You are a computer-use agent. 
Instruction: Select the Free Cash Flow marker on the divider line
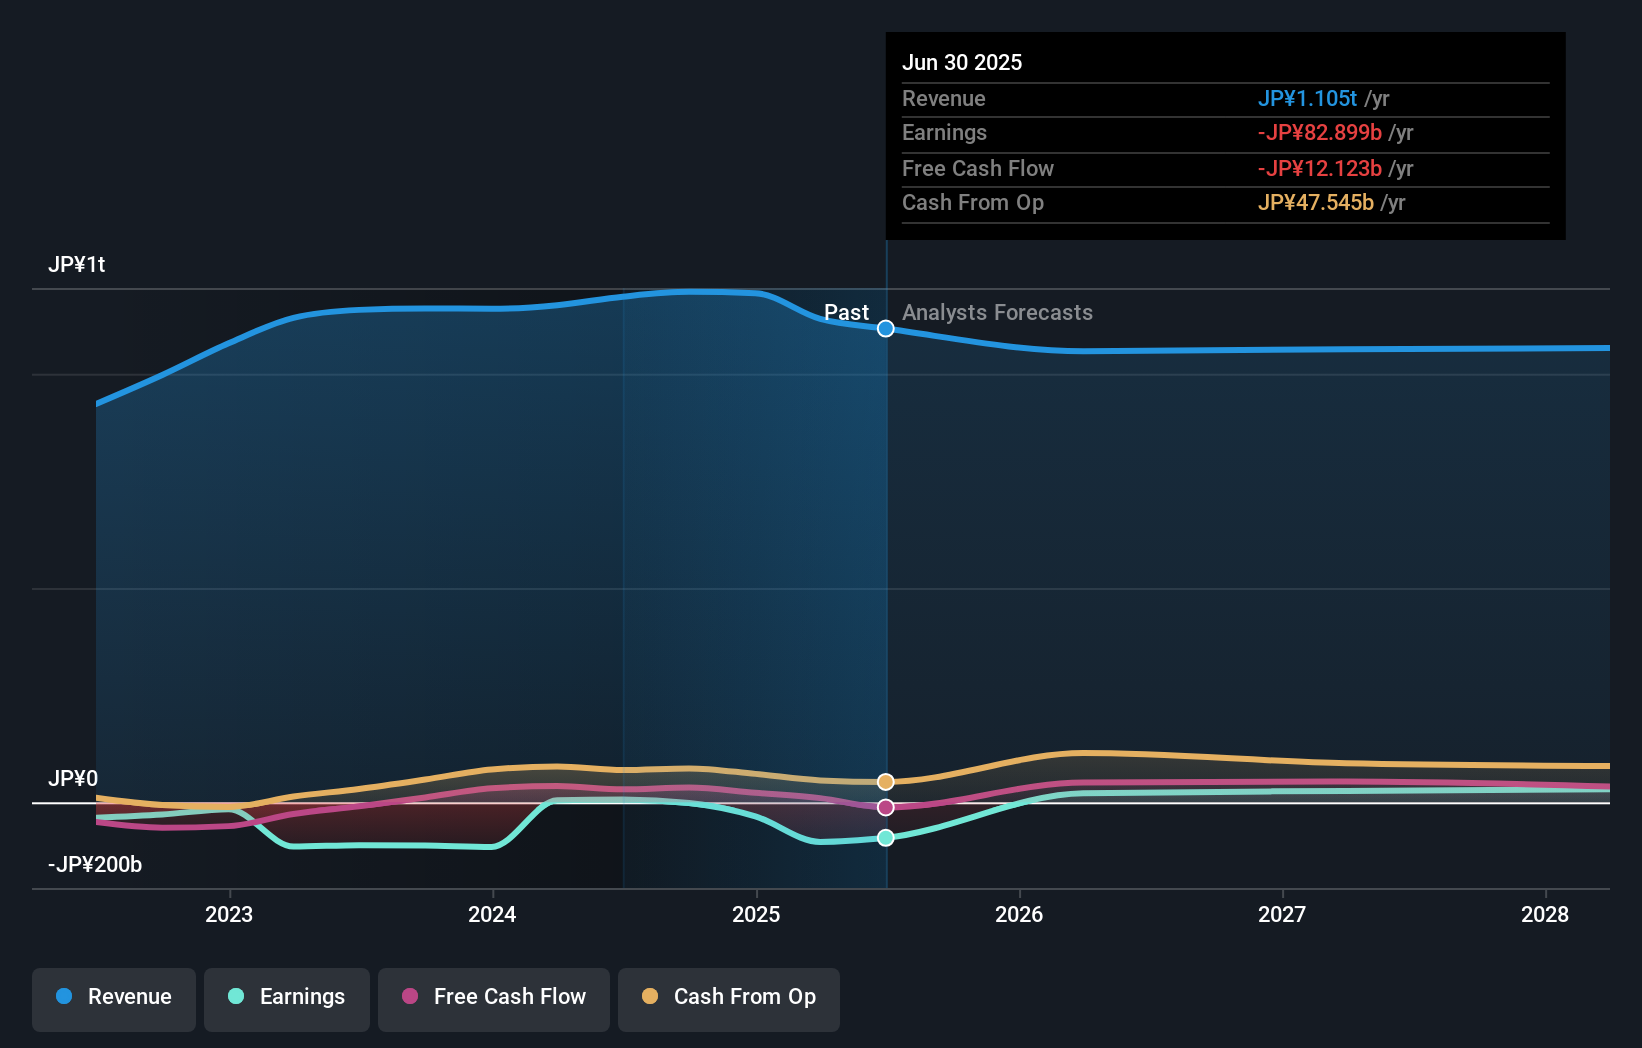click(x=885, y=807)
